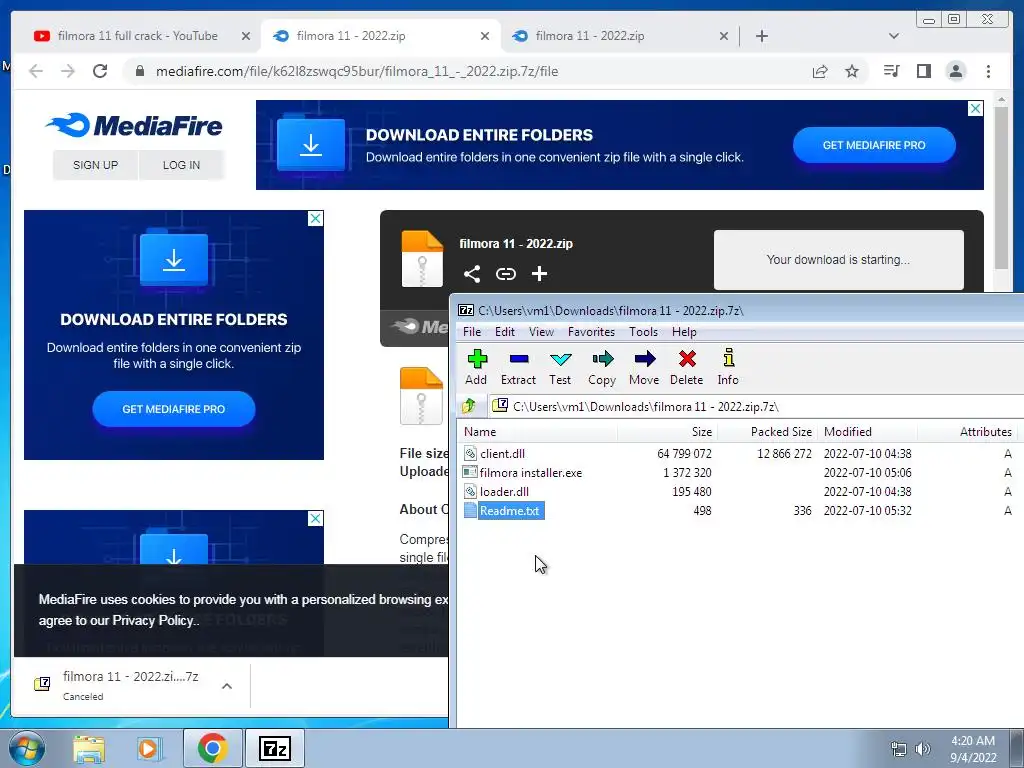
Task: Open the Favorites menu in 7-Zip
Action: click(x=592, y=332)
